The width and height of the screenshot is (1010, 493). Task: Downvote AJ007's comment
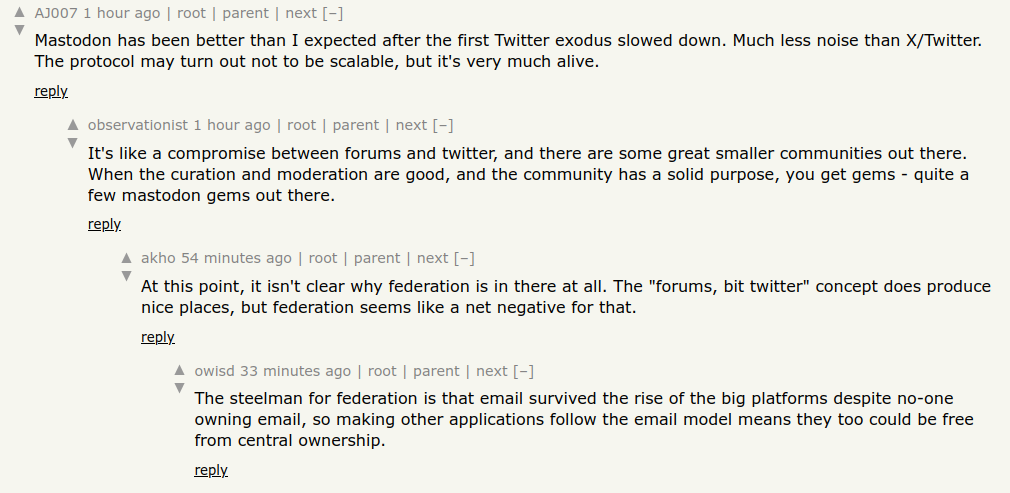(x=19, y=30)
